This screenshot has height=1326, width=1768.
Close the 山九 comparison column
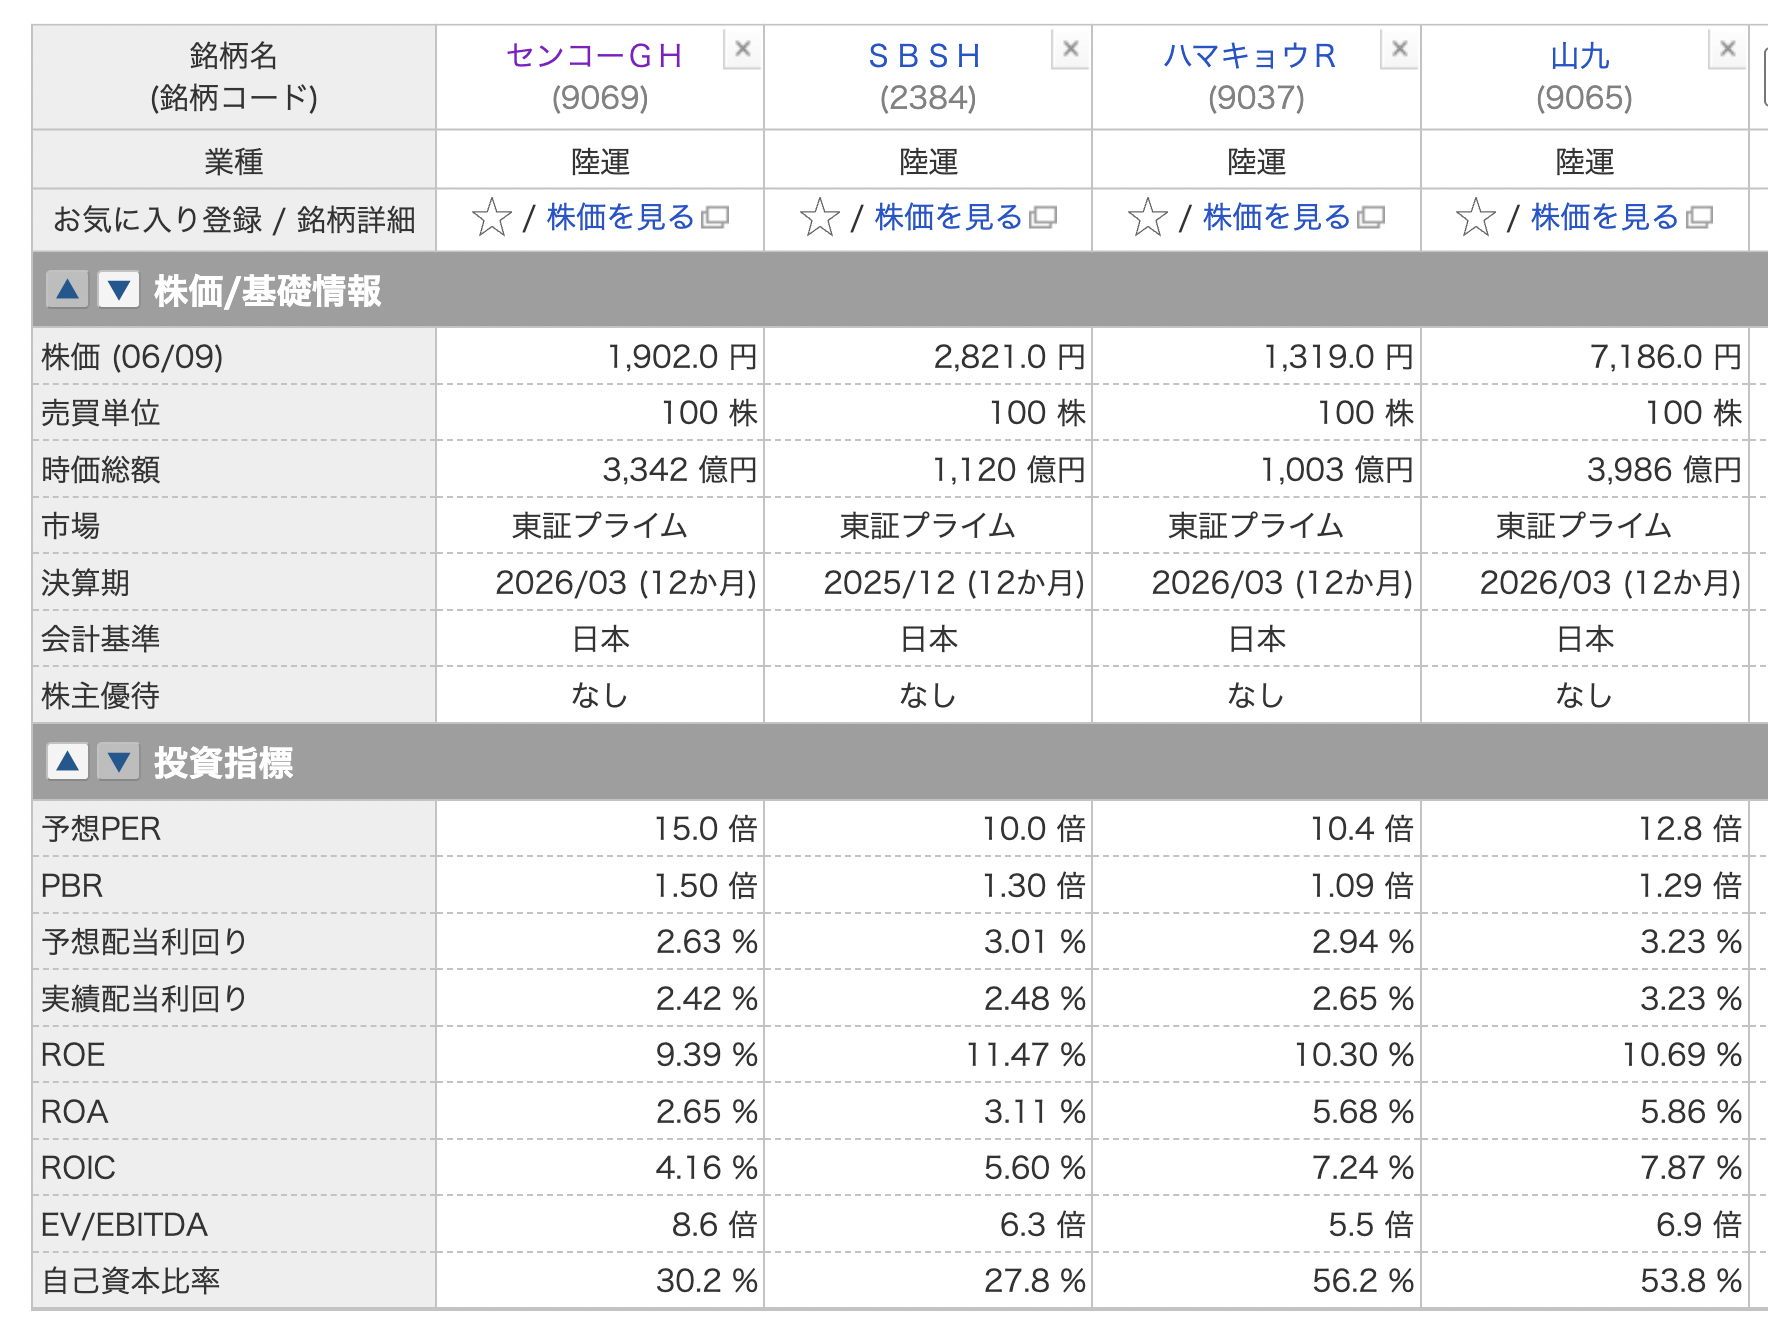pos(1727,49)
